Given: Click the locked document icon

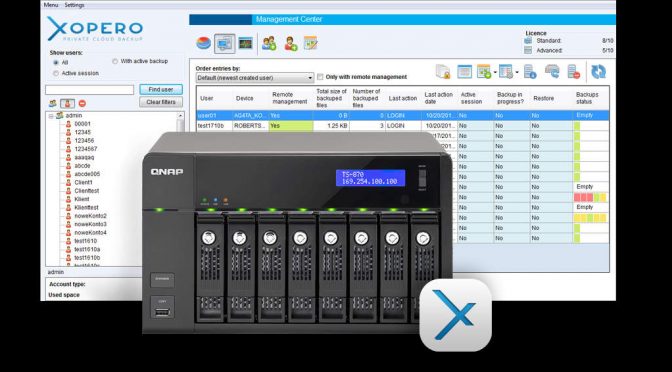Looking at the screenshot, I should (x=443, y=71).
